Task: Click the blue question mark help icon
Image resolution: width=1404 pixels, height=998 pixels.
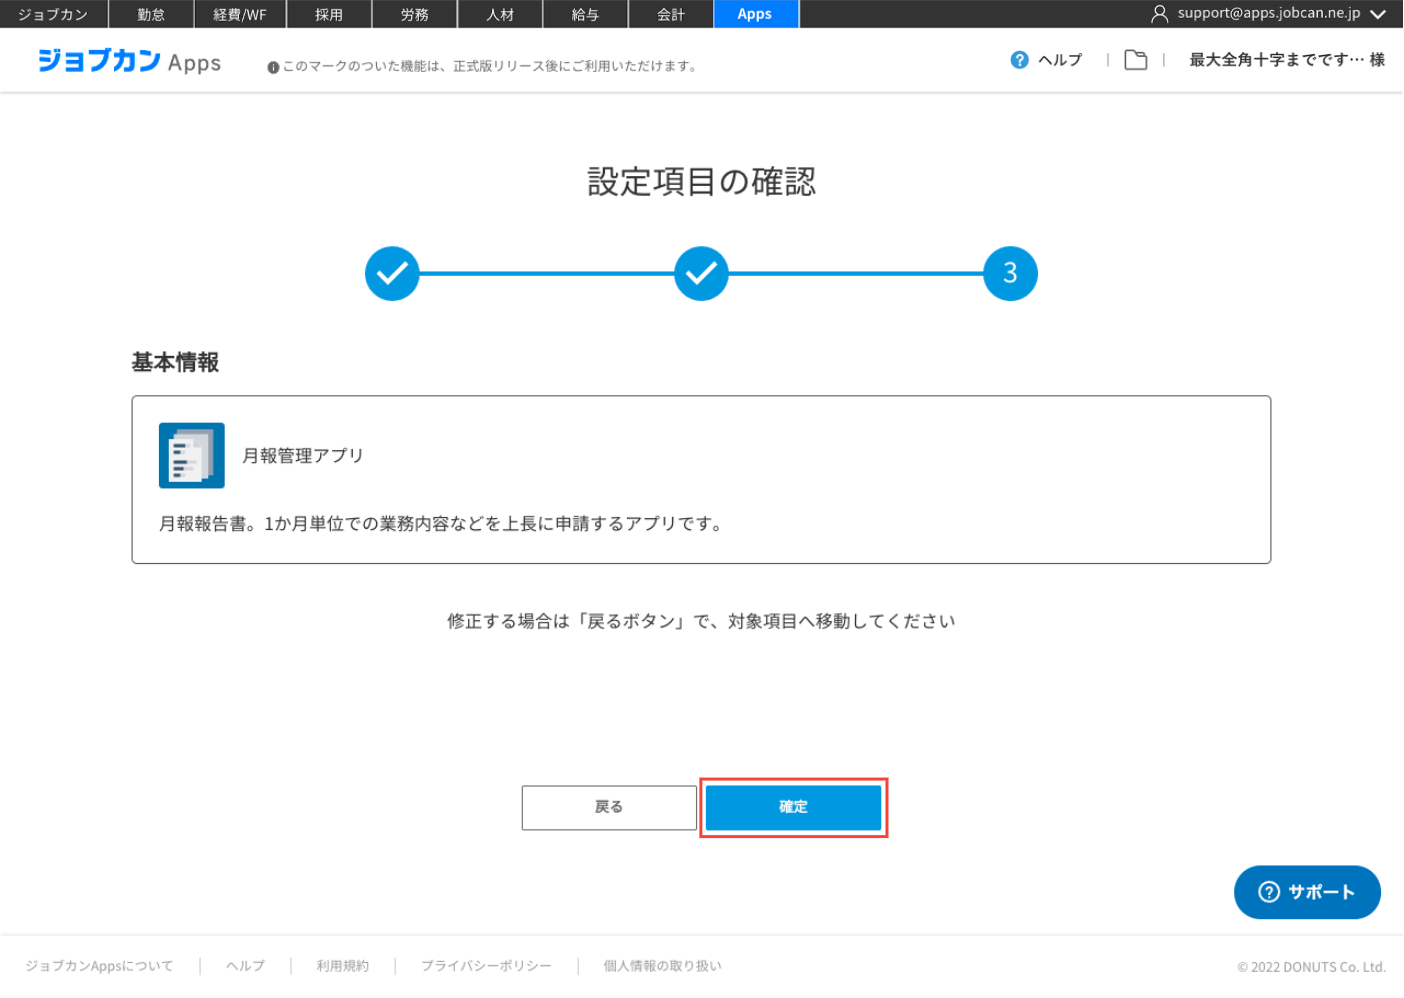Action: (1019, 60)
